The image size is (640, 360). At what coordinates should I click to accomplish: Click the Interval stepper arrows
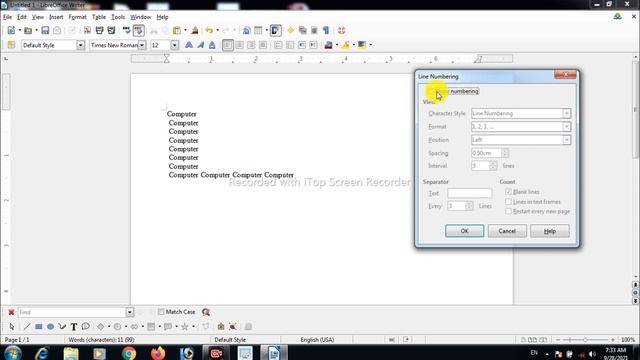(x=493, y=166)
